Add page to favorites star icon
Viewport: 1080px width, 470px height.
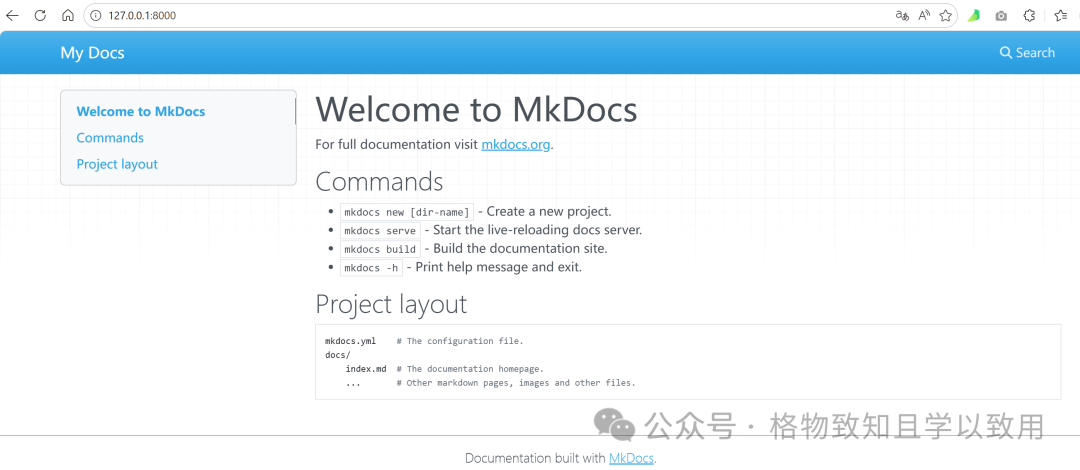coord(946,15)
